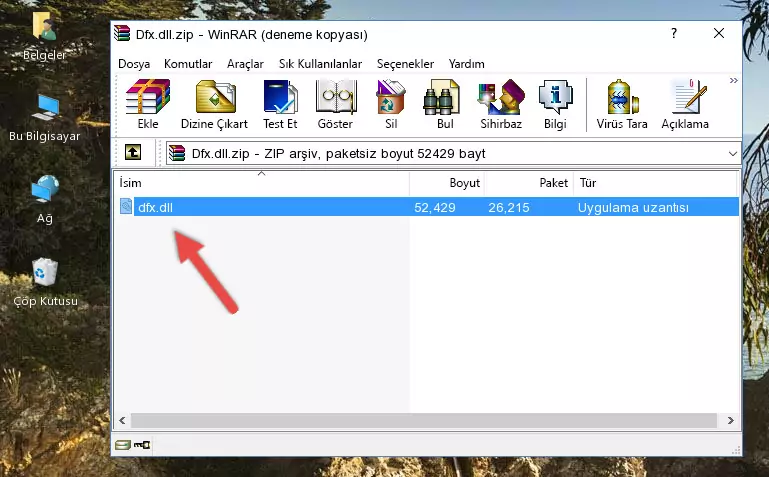Click Uygulama uzantısı type cell
The height and width of the screenshot is (477, 769).
point(633,207)
